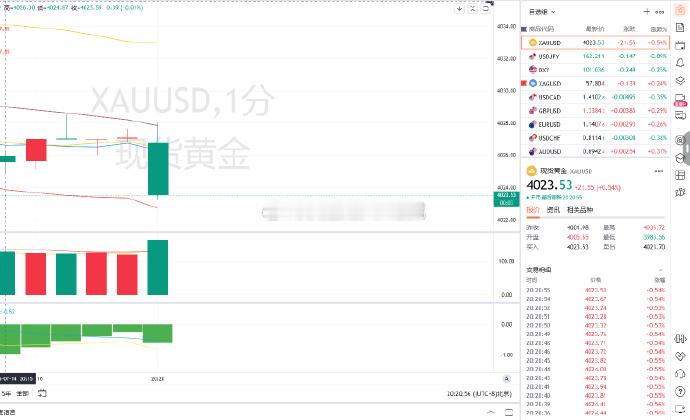Select the 5年 time range
Viewport: 690px width, 420px height.
coord(6,394)
